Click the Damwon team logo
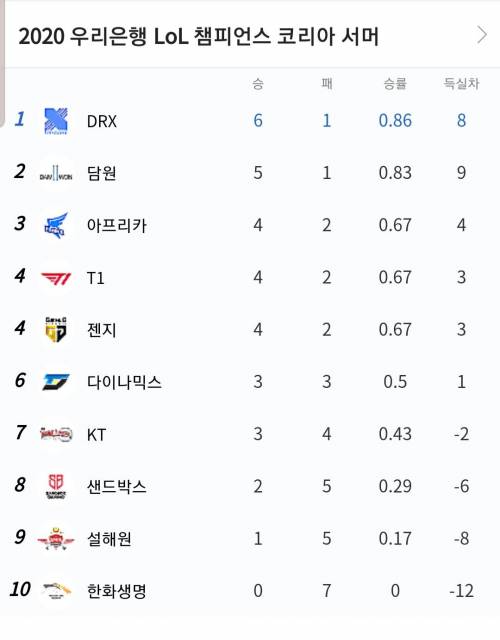Viewport: 500px width, 640px height. tap(56, 173)
